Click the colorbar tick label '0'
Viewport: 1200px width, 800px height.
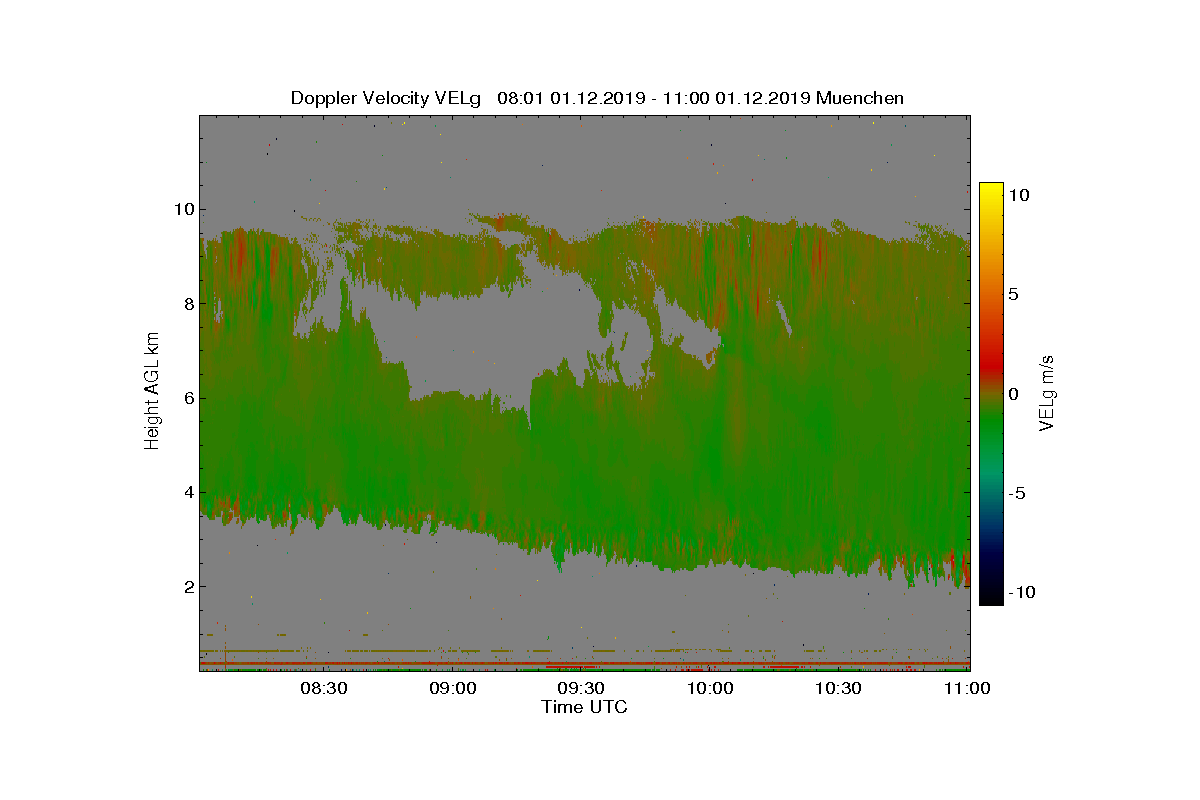[x=1012, y=394]
